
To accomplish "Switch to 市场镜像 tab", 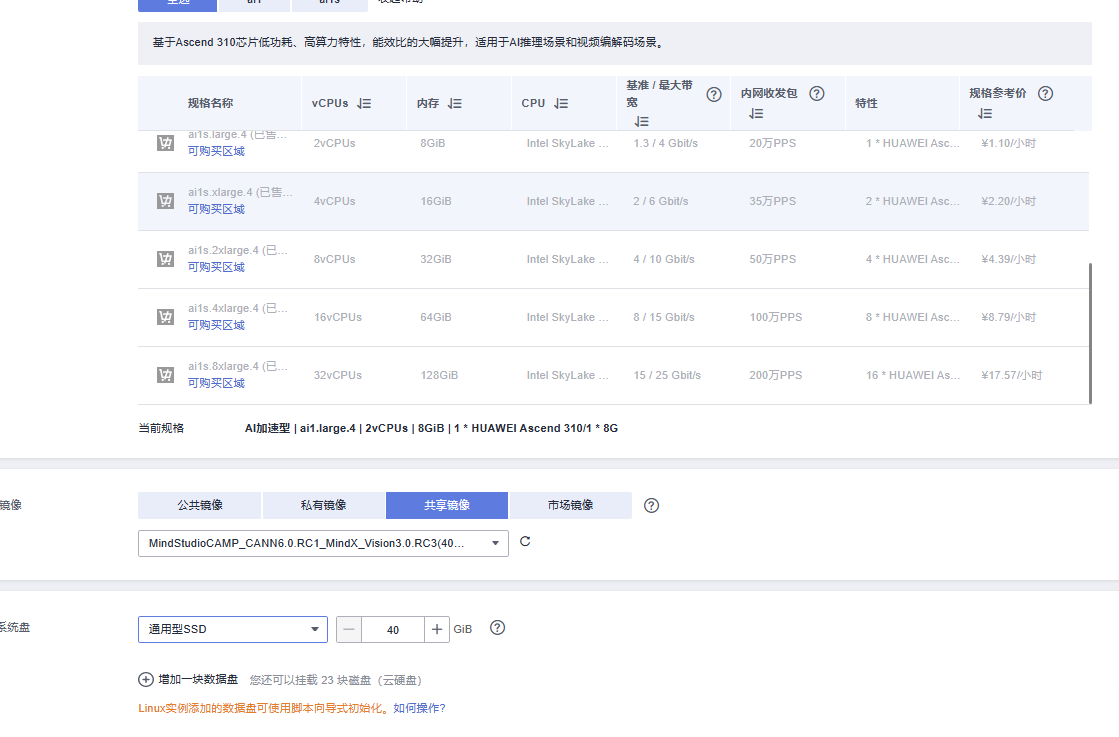I will pyautogui.click(x=570, y=505).
